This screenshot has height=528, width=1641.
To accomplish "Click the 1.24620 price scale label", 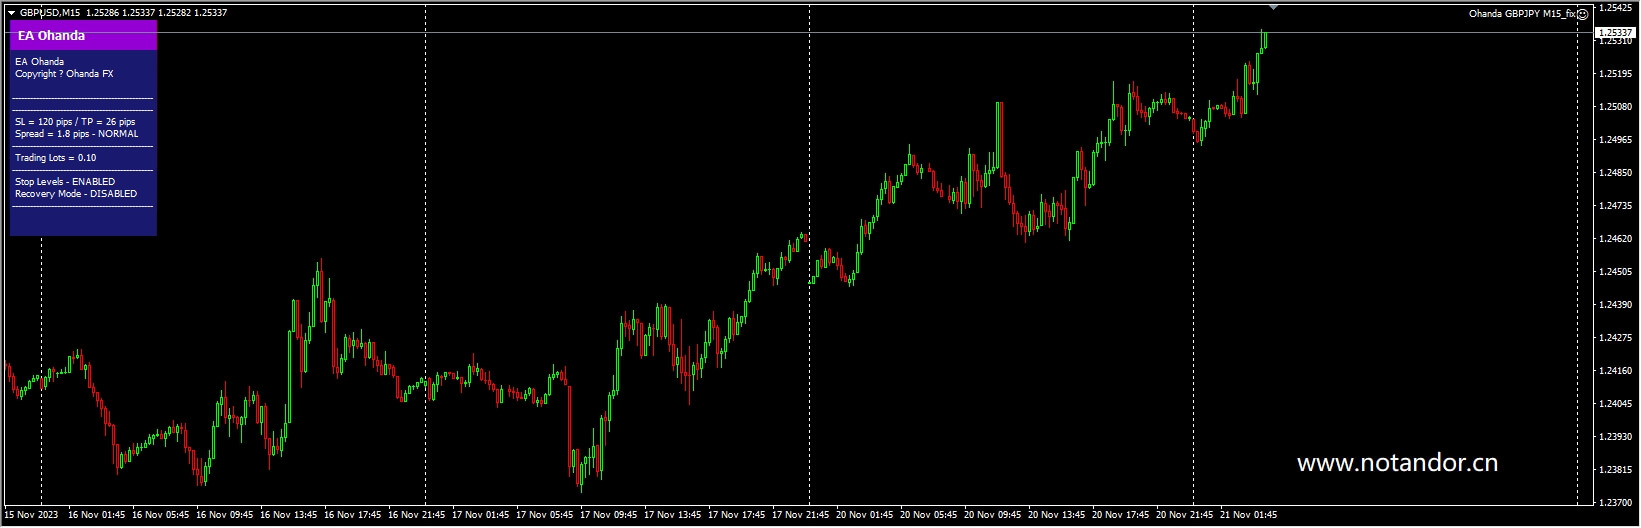I will (1616, 239).
